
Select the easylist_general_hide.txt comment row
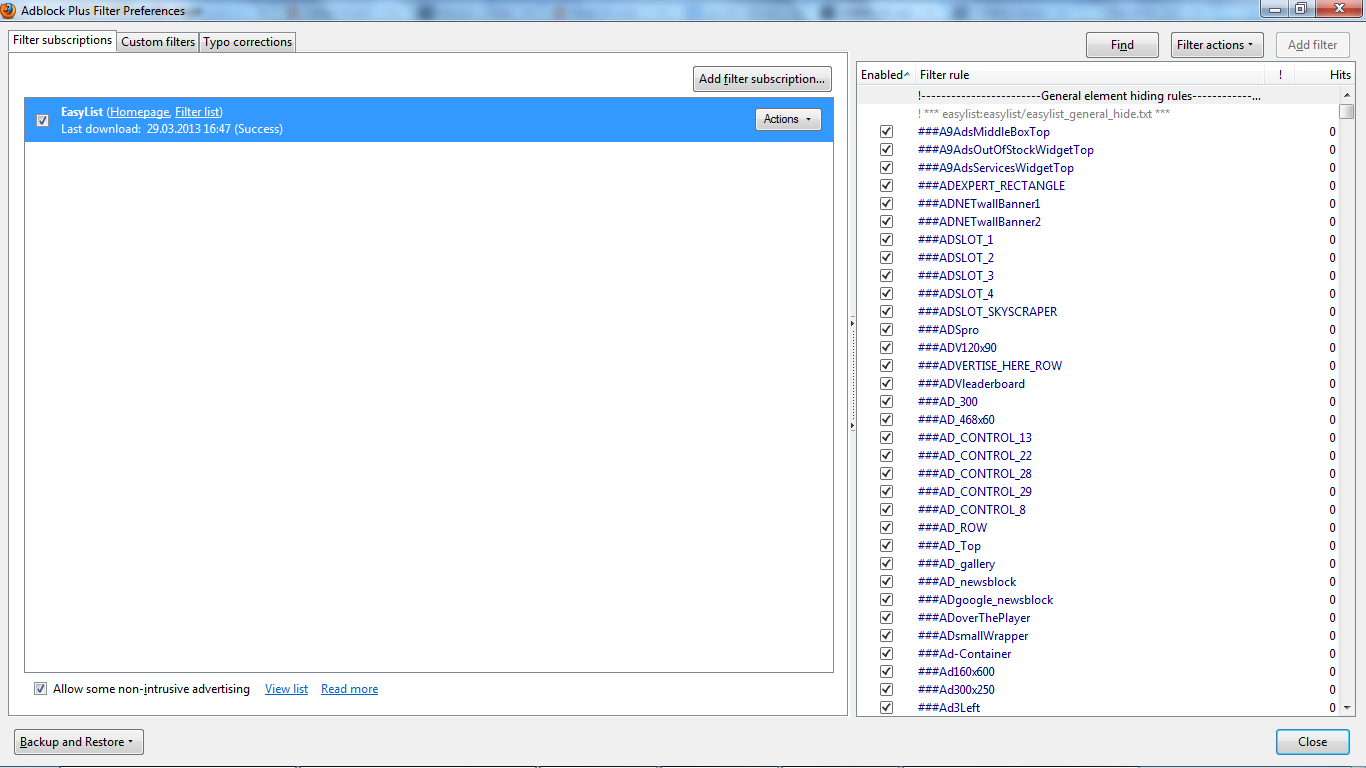tap(1044, 114)
